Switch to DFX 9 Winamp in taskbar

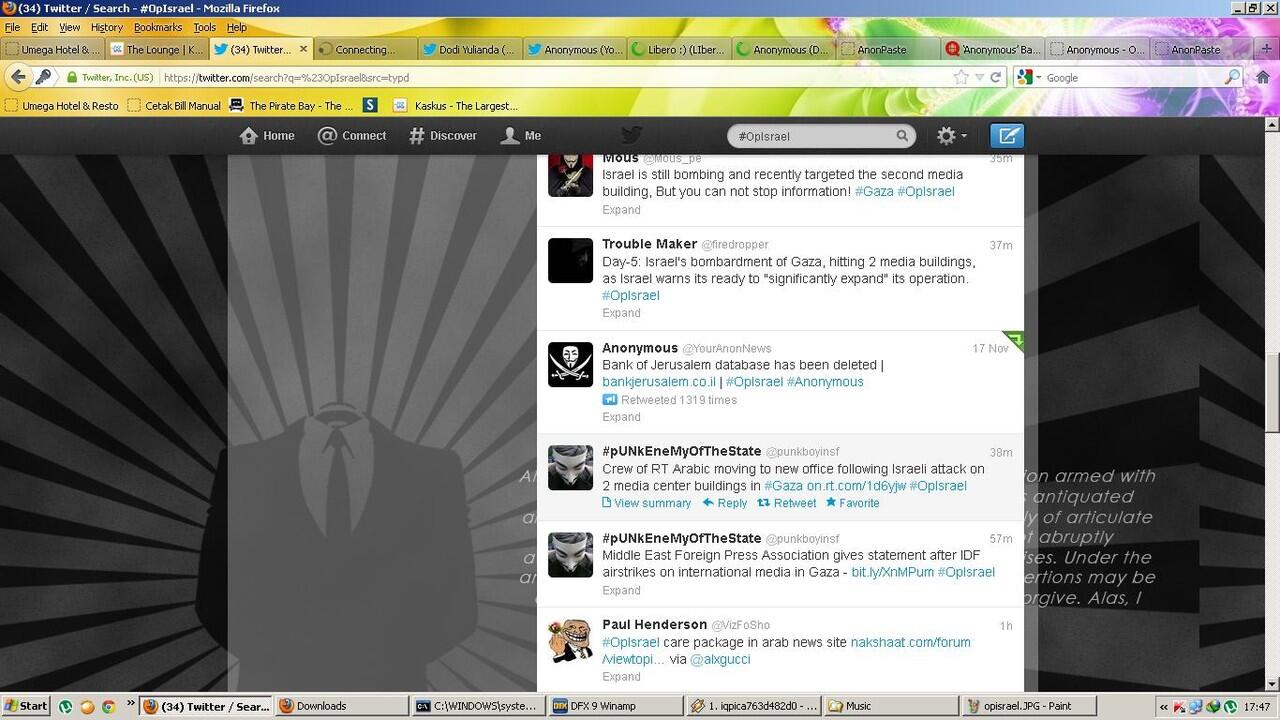pos(615,706)
